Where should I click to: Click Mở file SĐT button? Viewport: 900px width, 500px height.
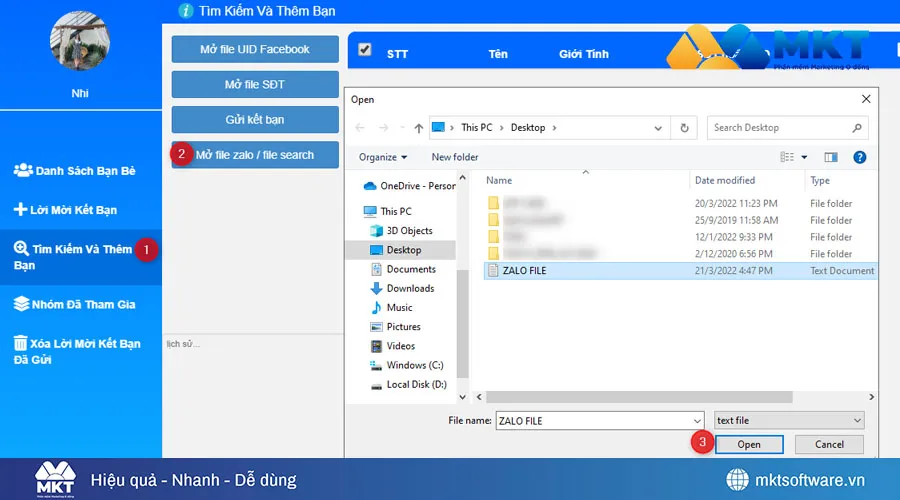[255, 84]
